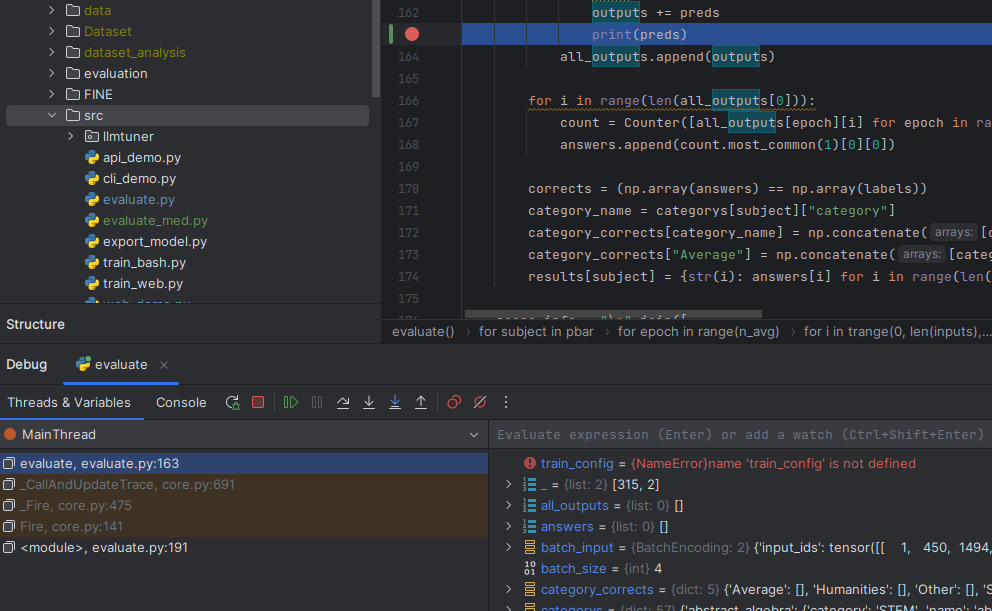Select the Fire, core.py:141 stack frame

244,526
